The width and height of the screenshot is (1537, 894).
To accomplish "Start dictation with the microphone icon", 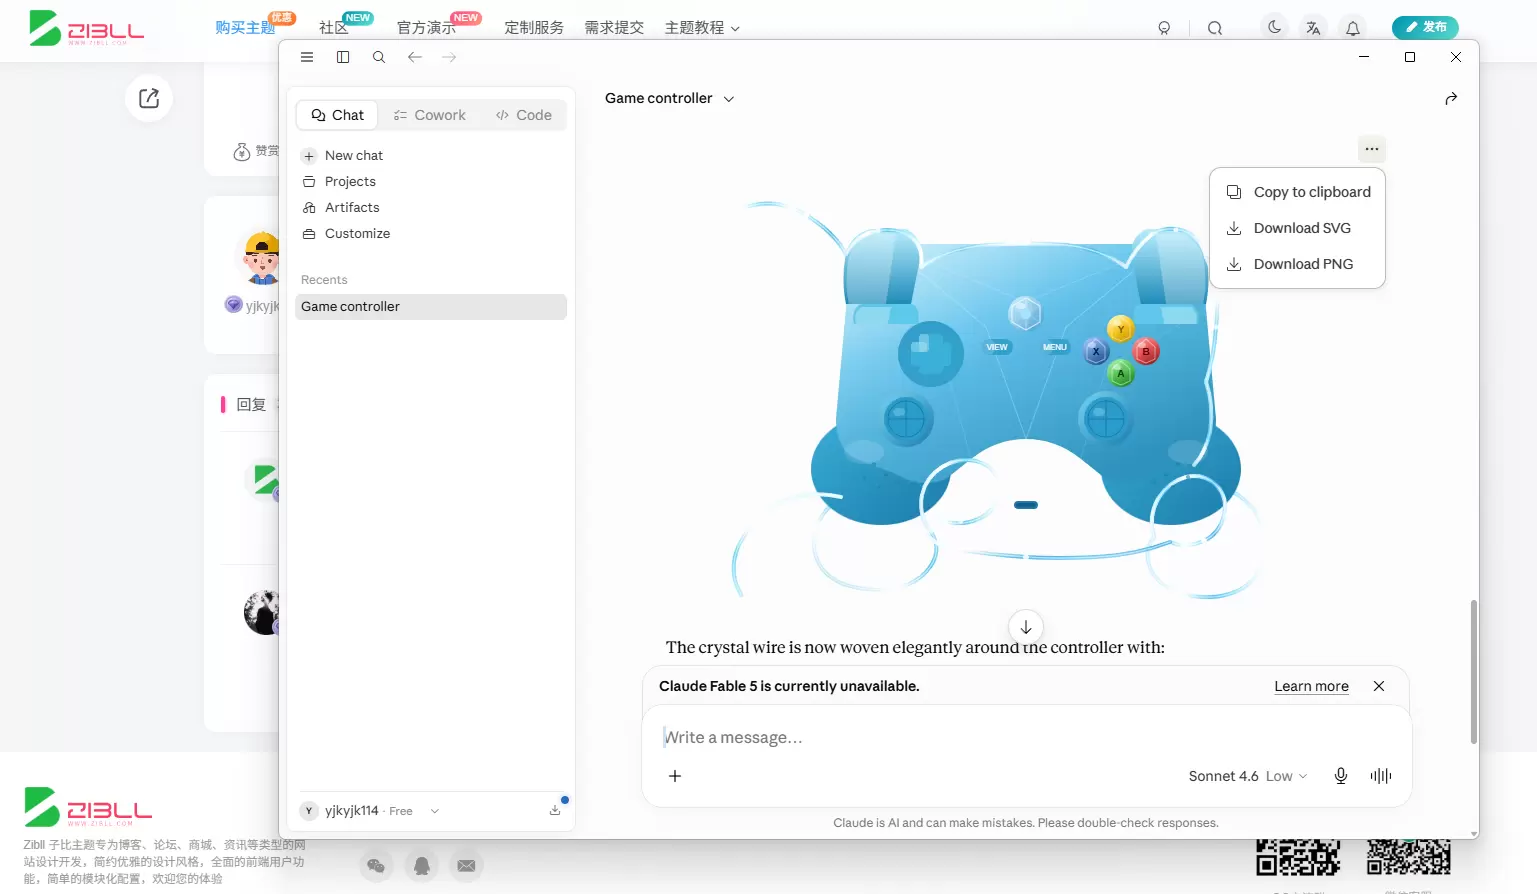I will tap(1341, 776).
